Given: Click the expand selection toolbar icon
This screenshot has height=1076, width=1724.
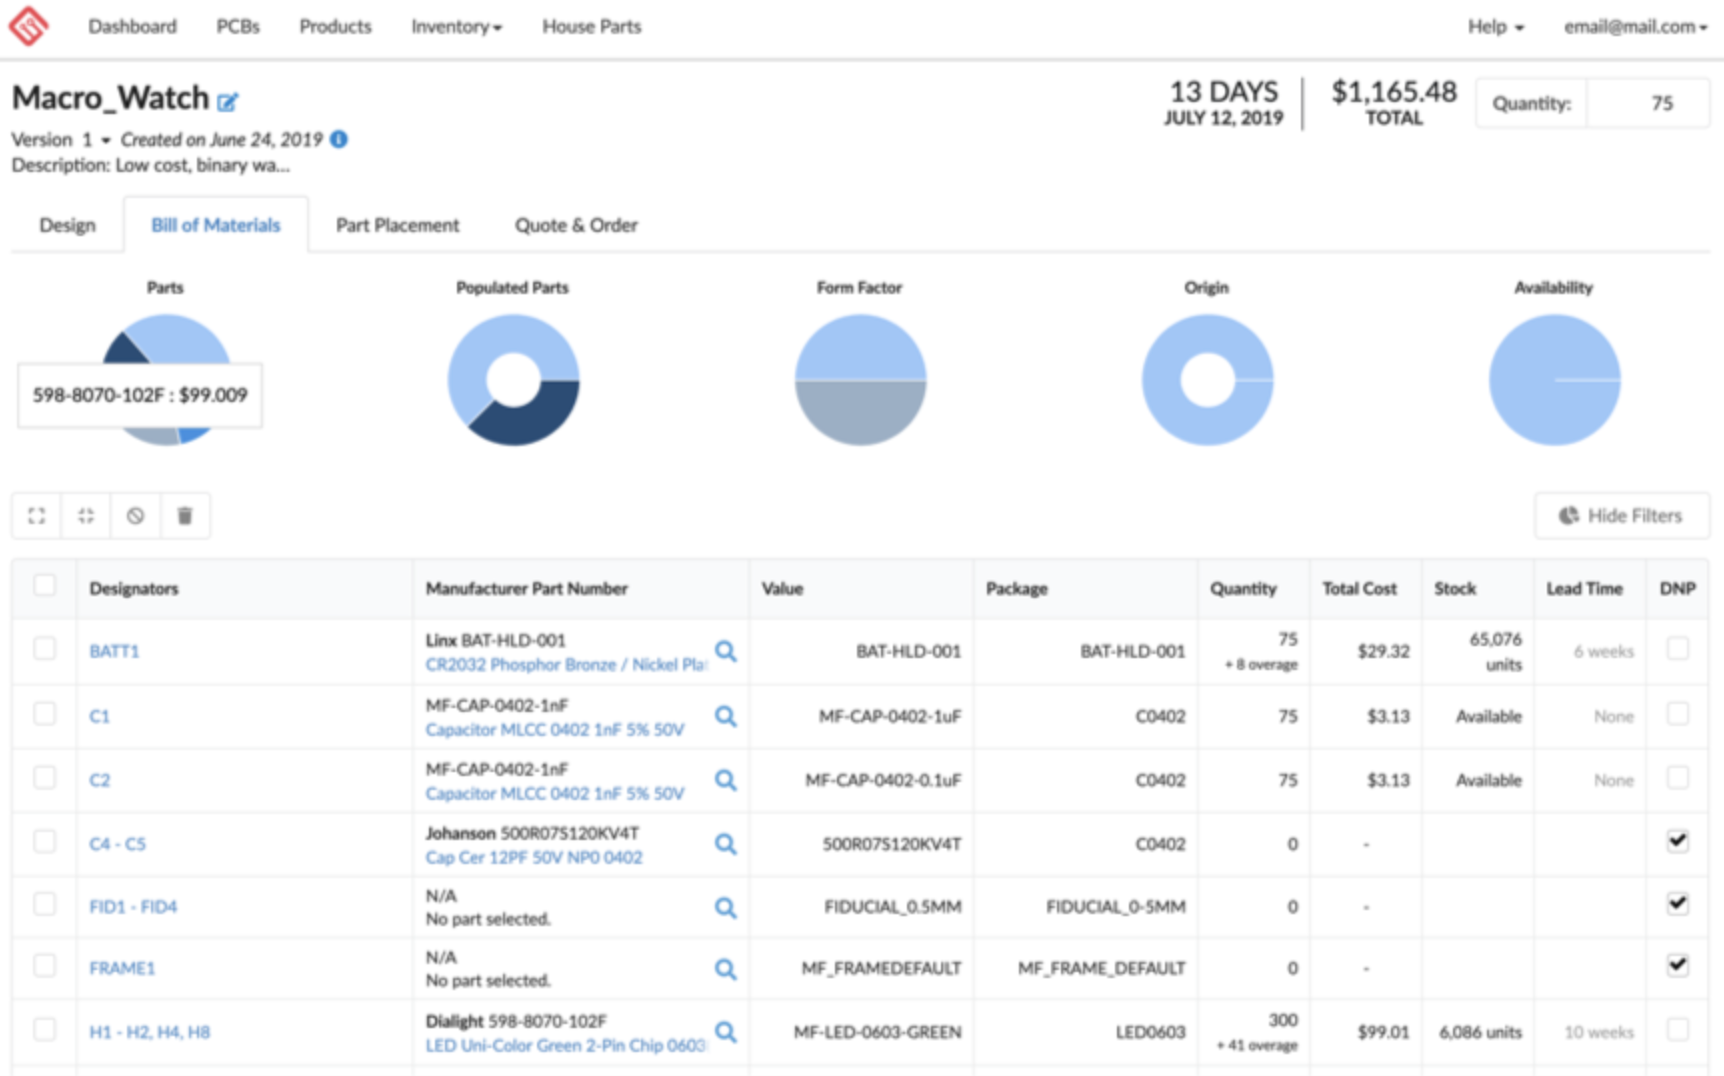Looking at the screenshot, I should (x=37, y=516).
